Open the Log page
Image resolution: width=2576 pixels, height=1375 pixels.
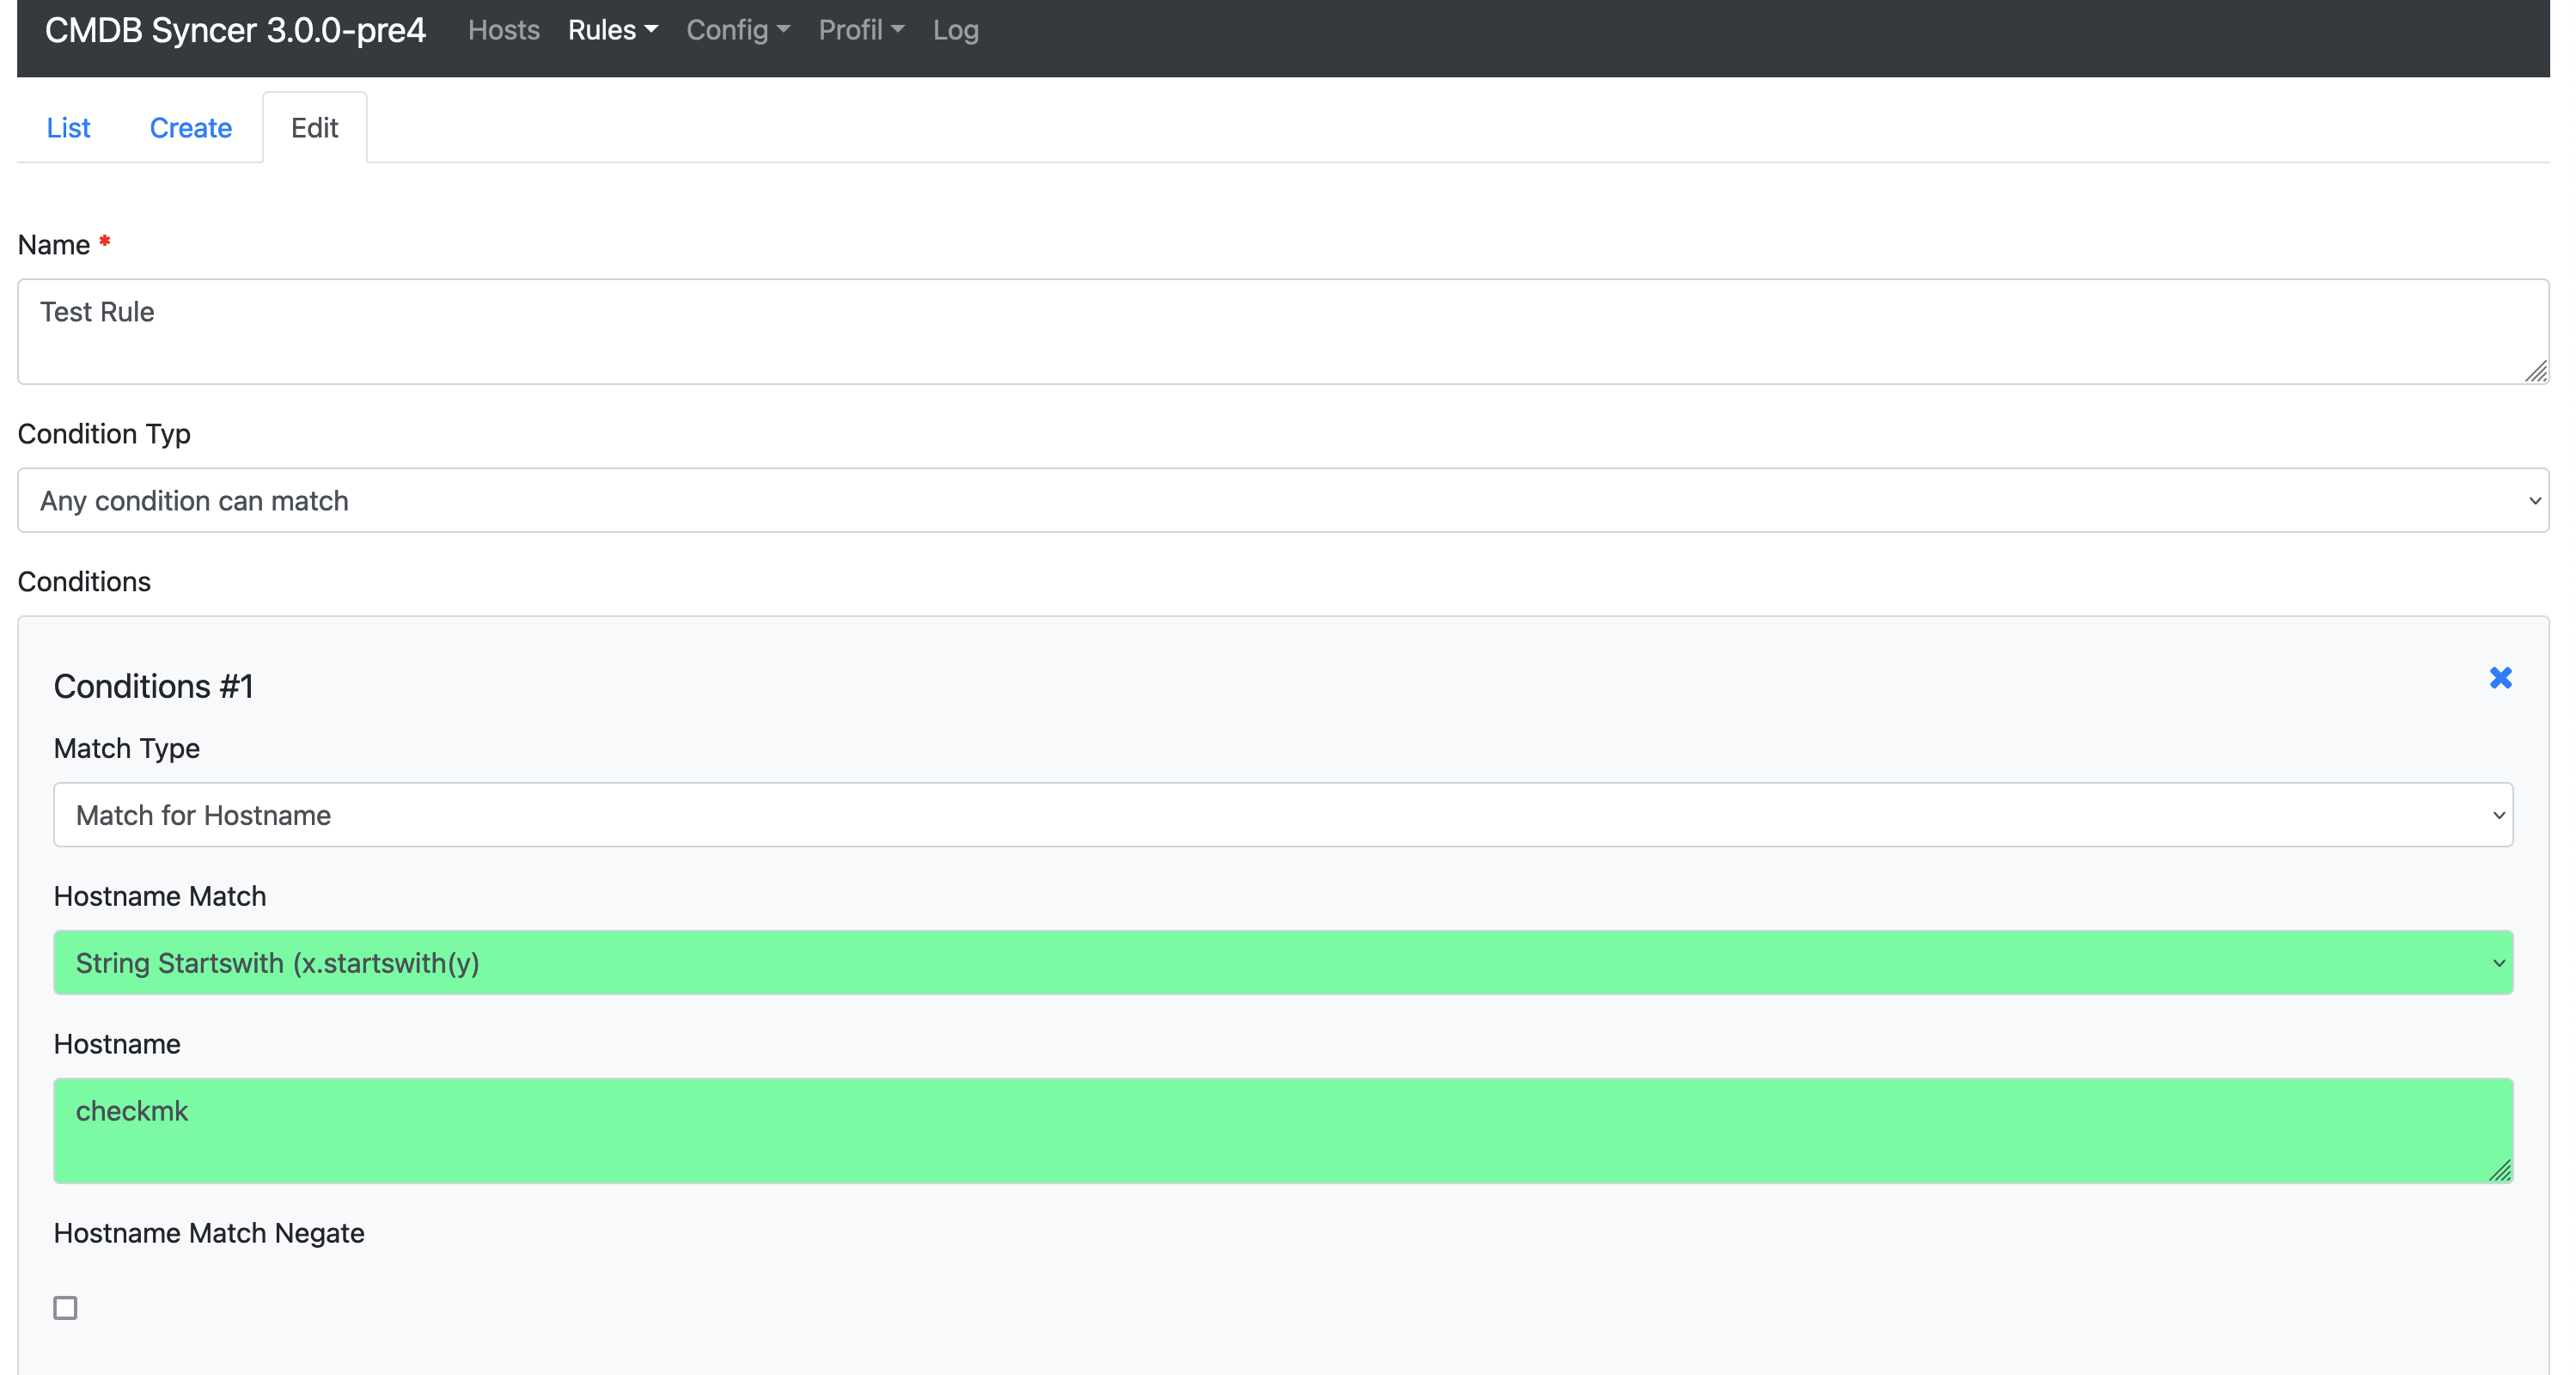pyautogui.click(x=955, y=30)
